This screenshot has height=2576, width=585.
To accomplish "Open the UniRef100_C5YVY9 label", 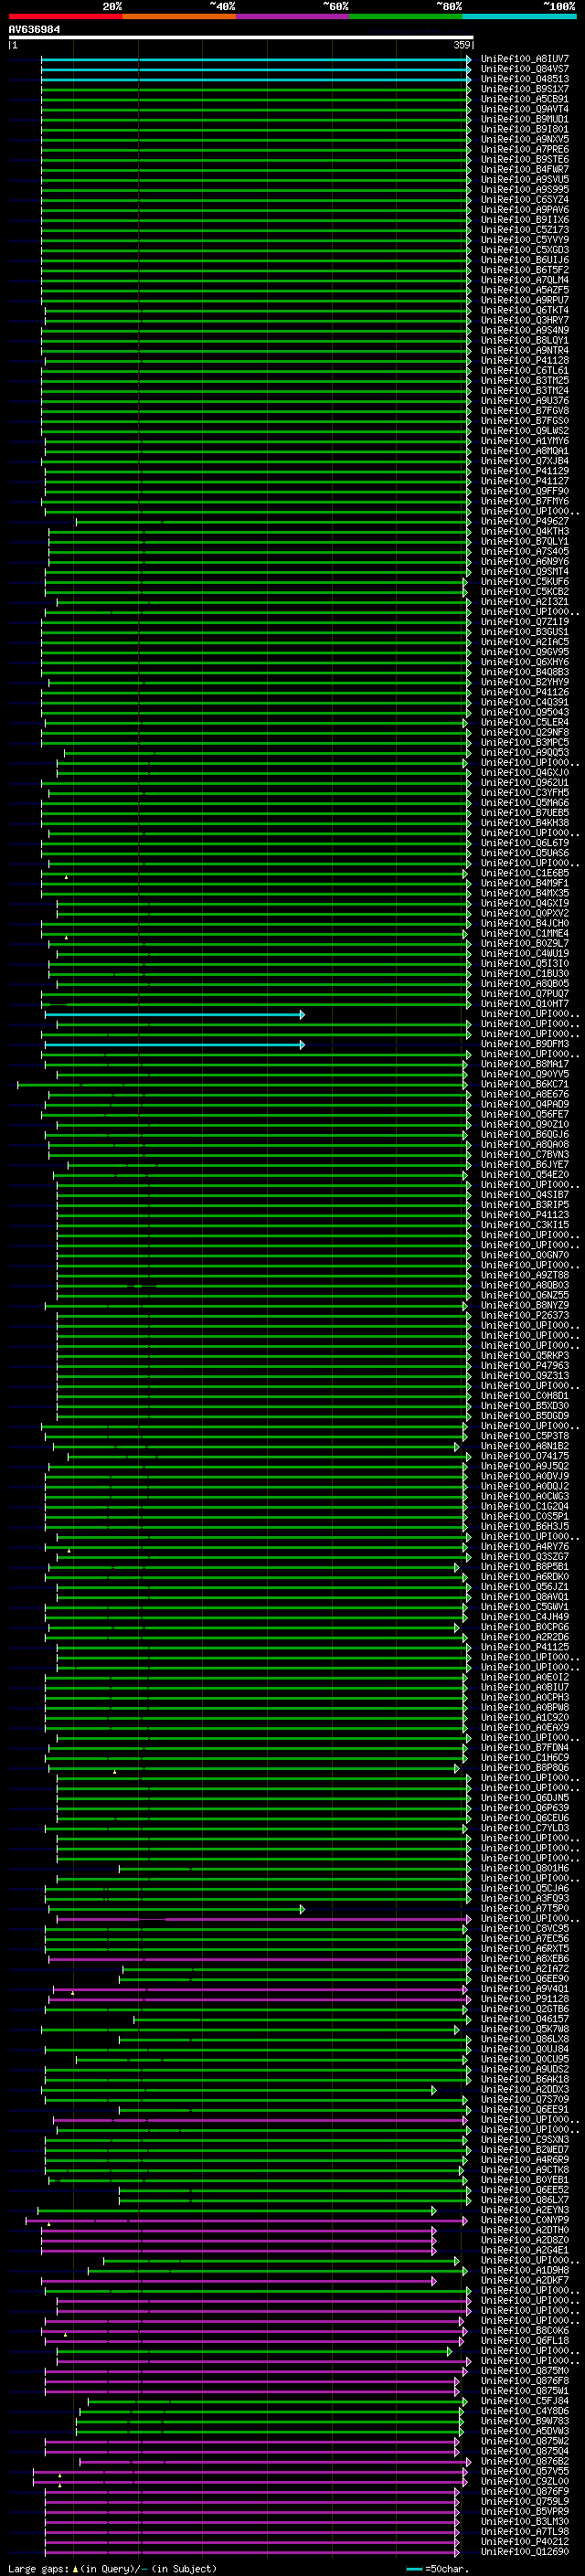I will click(x=525, y=240).
